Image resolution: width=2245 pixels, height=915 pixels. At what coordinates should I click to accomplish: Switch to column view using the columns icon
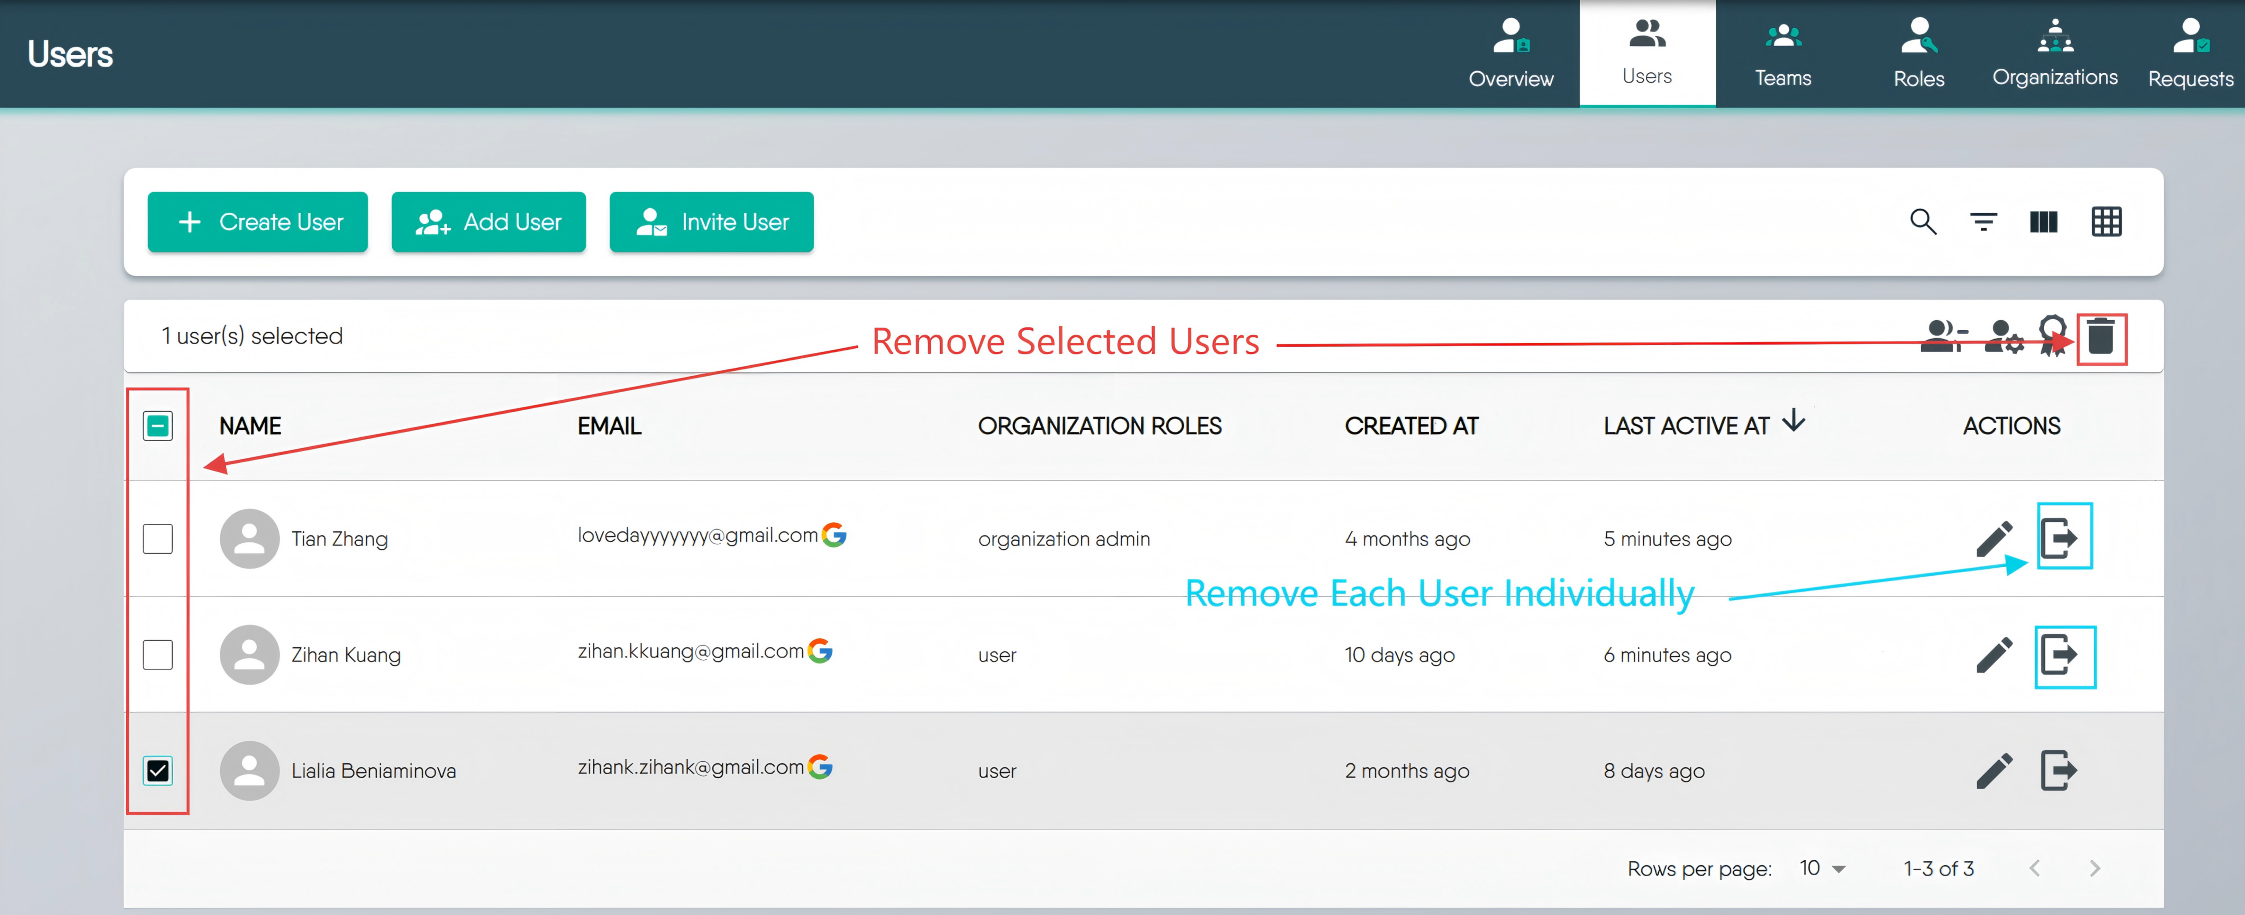(x=2044, y=222)
